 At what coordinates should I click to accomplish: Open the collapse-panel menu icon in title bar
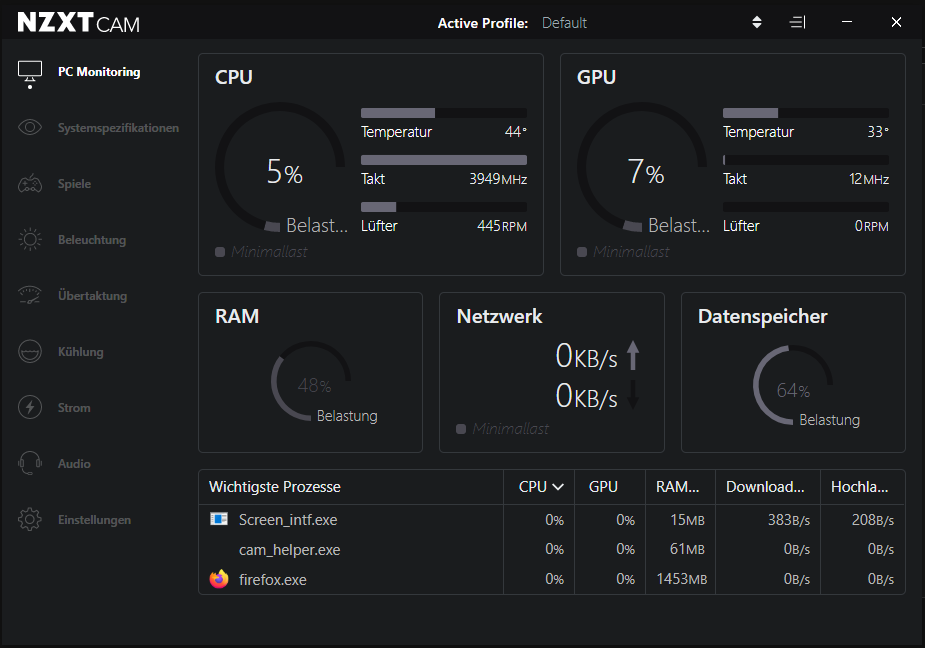click(x=797, y=22)
